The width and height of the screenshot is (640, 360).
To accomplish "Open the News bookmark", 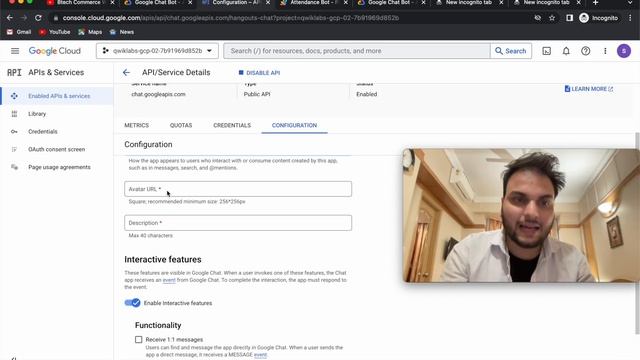I will pos(122,32).
